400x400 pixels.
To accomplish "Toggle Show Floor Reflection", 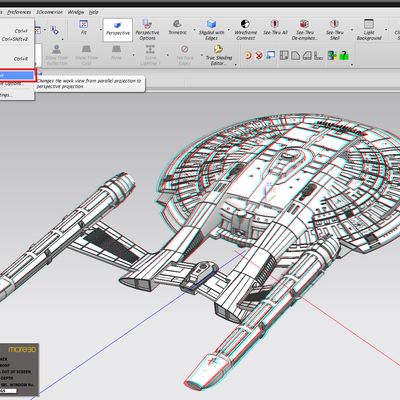I will pyautogui.click(x=57, y=55).
